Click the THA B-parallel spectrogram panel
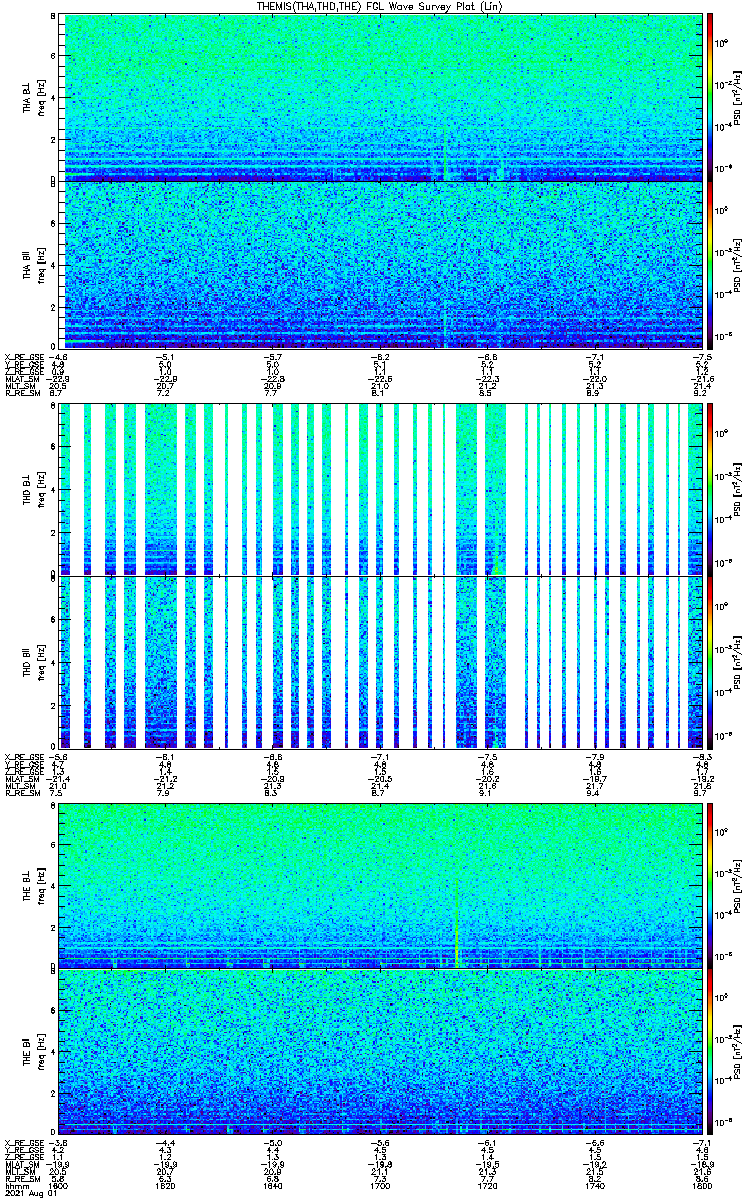 [380, 264]
